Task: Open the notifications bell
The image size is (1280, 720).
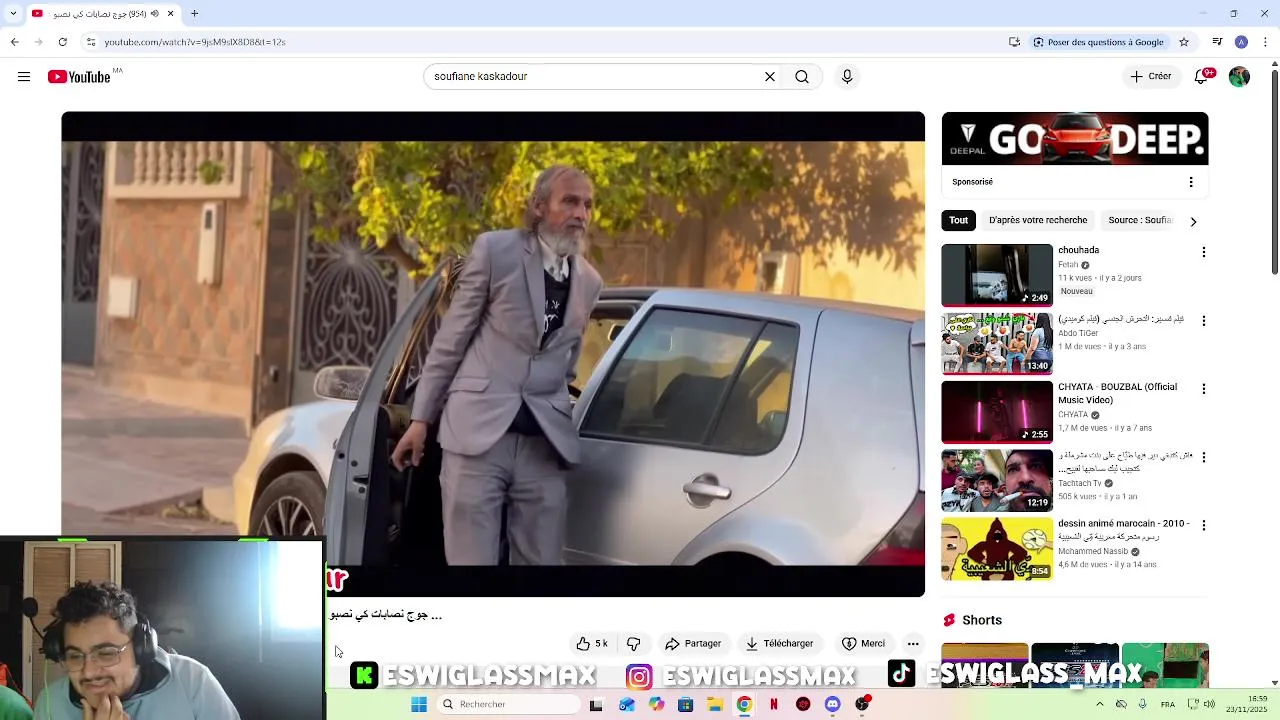Action: point(1203,77)
